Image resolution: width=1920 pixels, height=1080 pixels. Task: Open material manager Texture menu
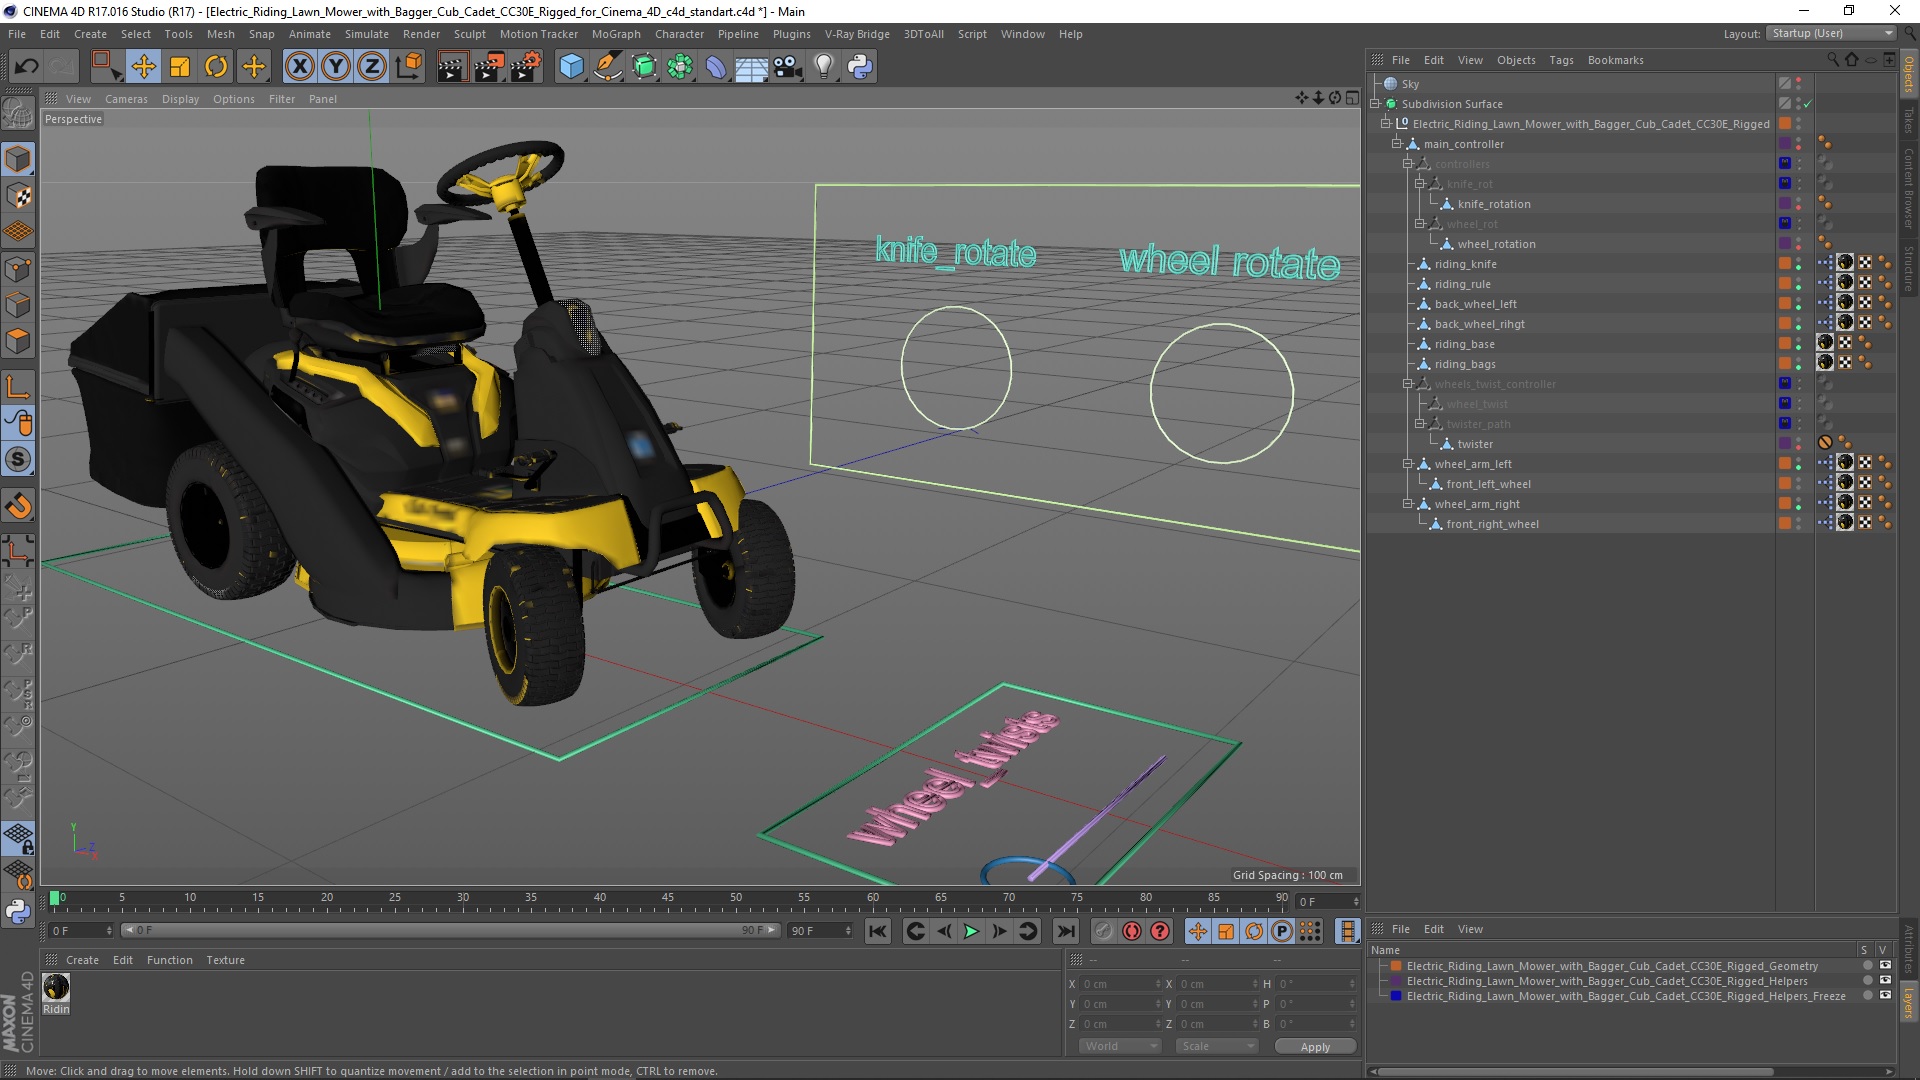pos(225,960)
